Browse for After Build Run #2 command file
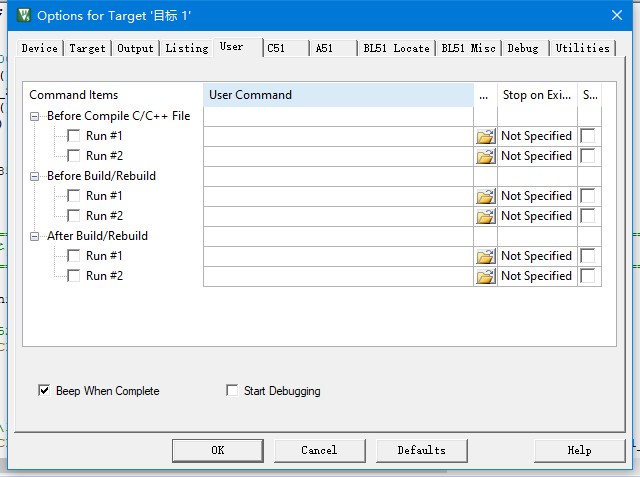 point(485,276)
